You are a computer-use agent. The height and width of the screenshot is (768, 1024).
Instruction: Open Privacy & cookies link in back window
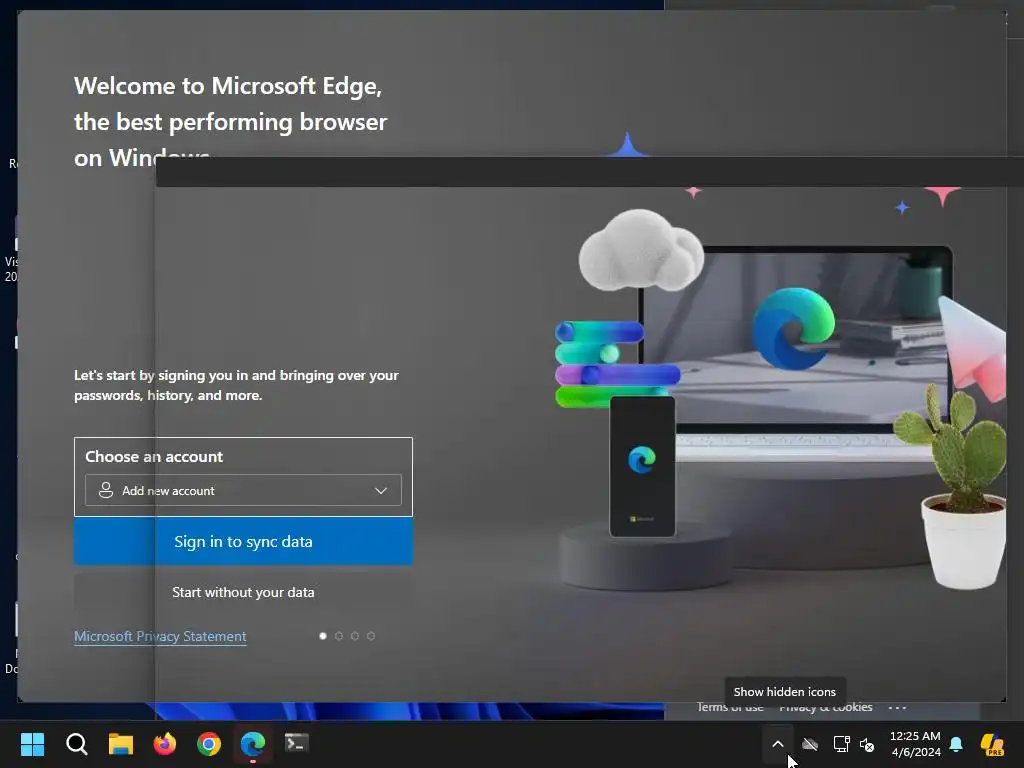pyautogui.click(x=825, y=708)
